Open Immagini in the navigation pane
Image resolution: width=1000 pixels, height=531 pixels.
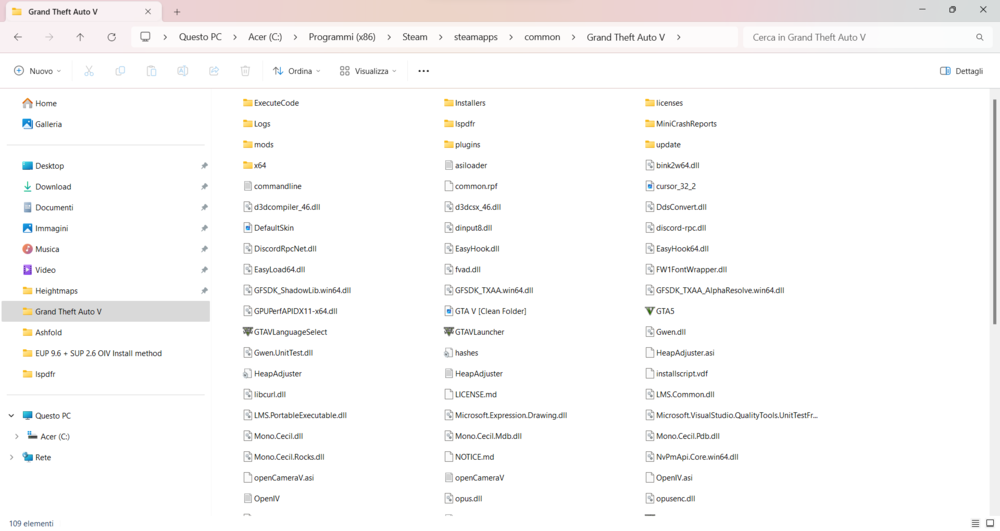coord(45,228)
